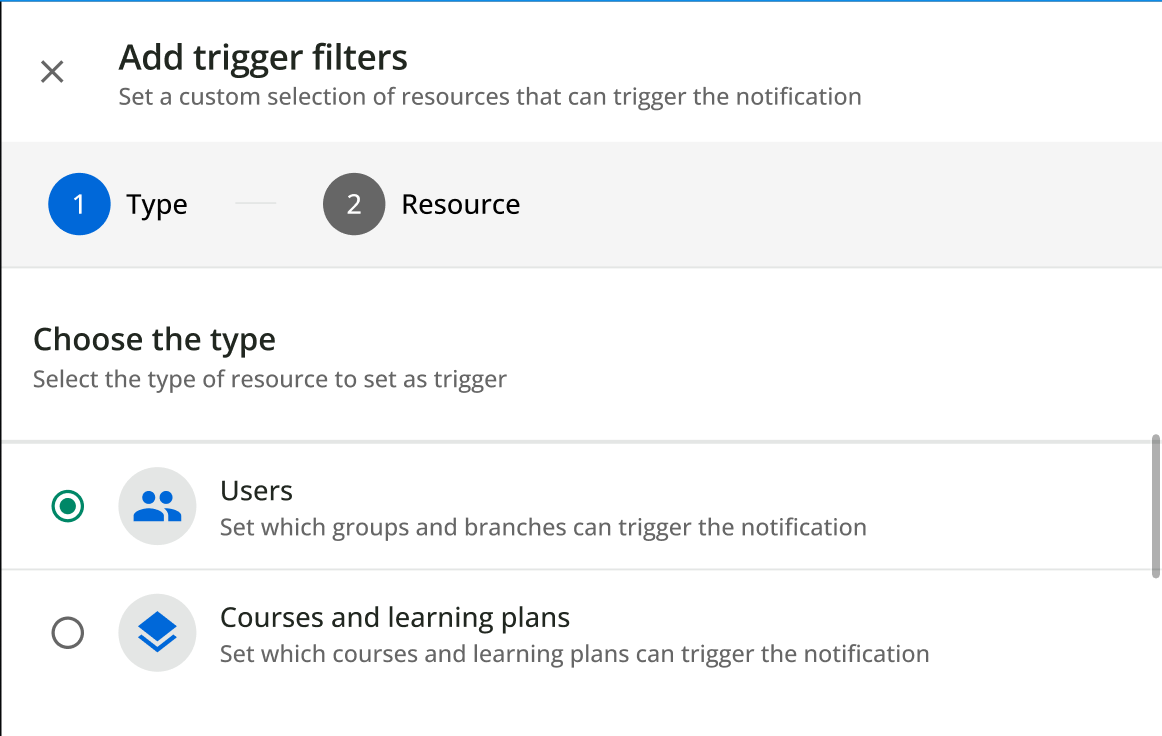Click the courses and learning plans description text

pos(574,654)
